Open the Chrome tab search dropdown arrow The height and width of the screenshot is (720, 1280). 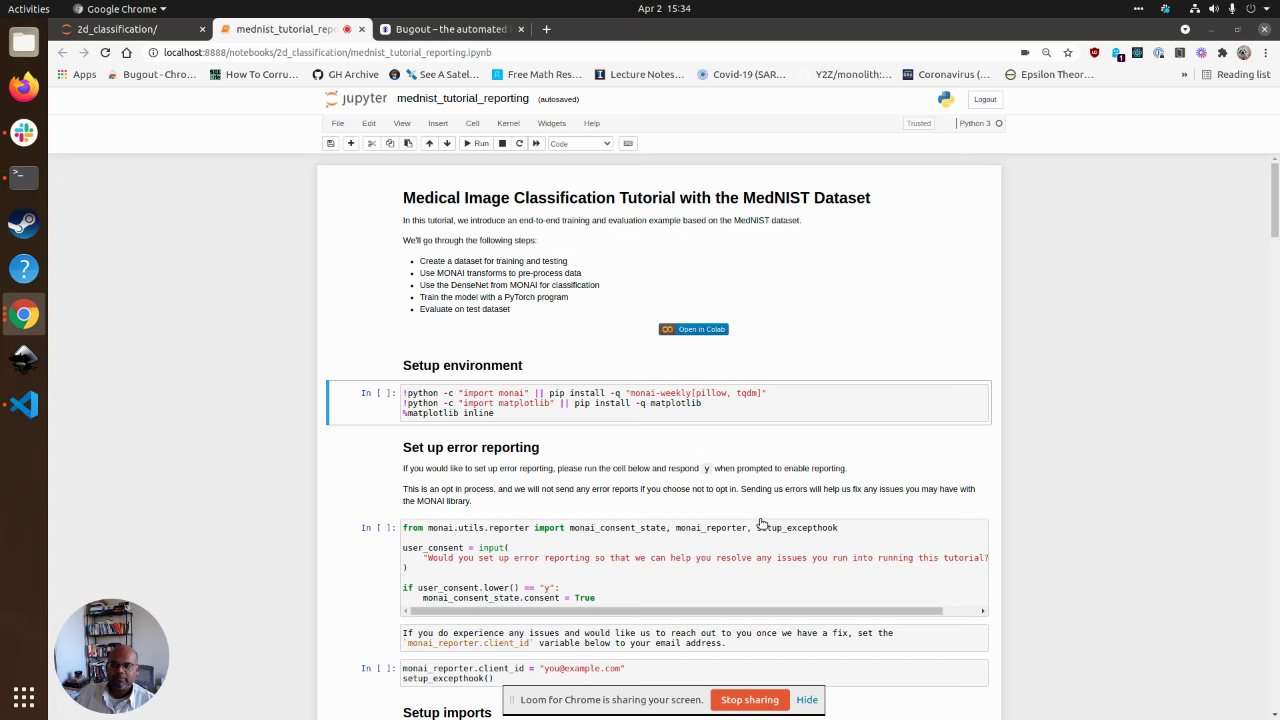click(x=1185, y=29)
